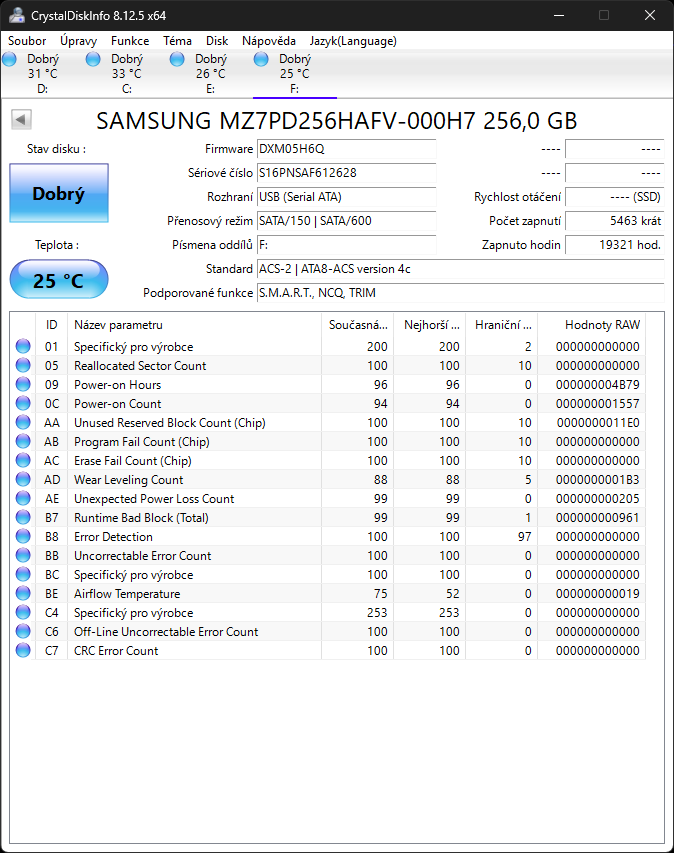Click the Dobrý health status button
This screenshot has width=674, height=853.
[59, 193]
